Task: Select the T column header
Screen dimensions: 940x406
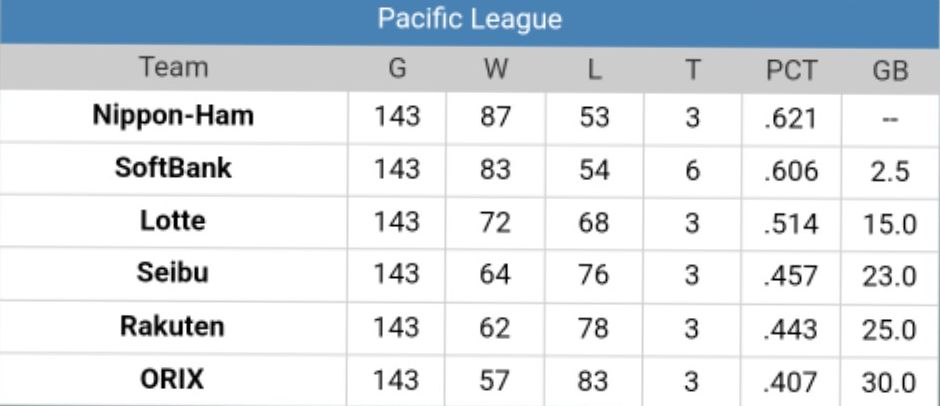Action: click(x=692, y=69)
